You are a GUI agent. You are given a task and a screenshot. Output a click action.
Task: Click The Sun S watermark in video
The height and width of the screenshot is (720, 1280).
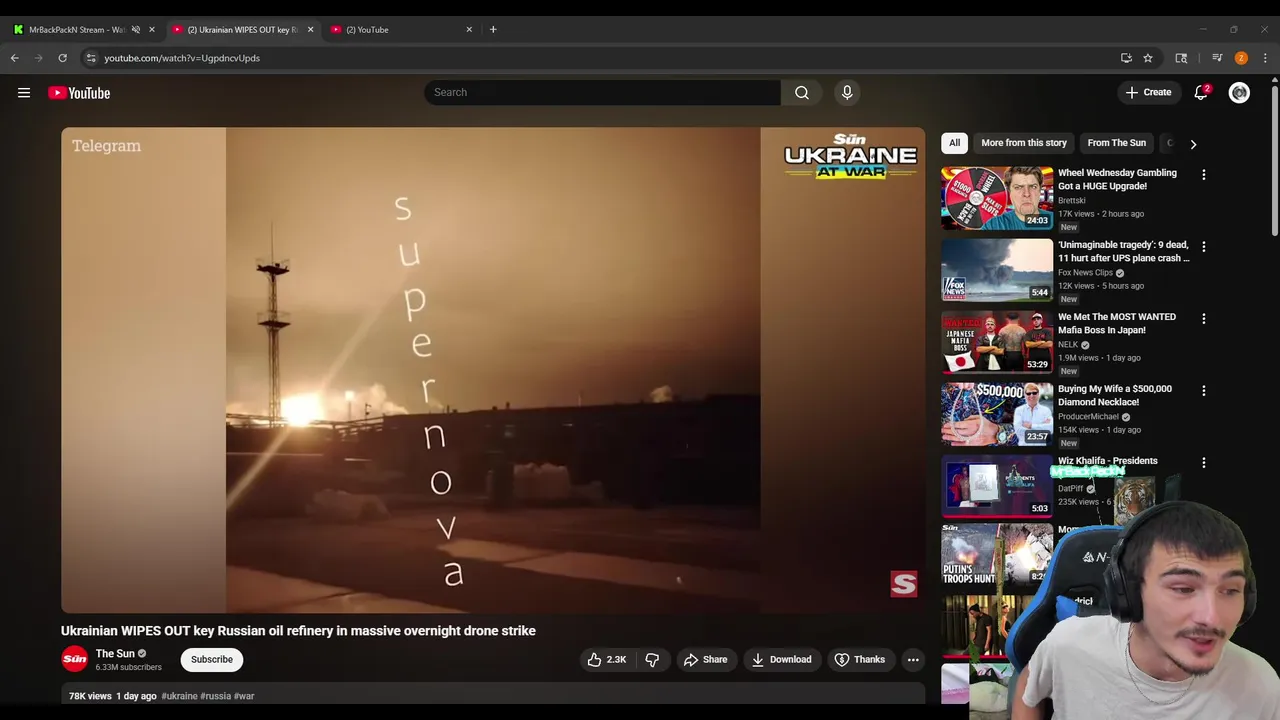(x=904, y=584)
